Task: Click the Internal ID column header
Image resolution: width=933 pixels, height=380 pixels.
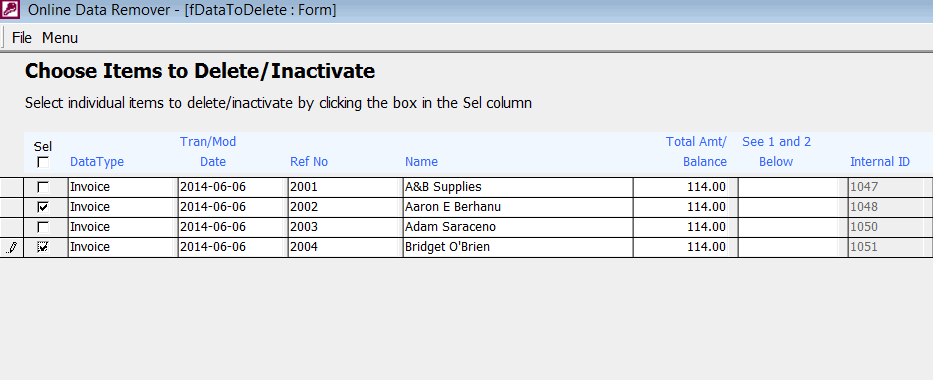Action: [x=880, y=162]
